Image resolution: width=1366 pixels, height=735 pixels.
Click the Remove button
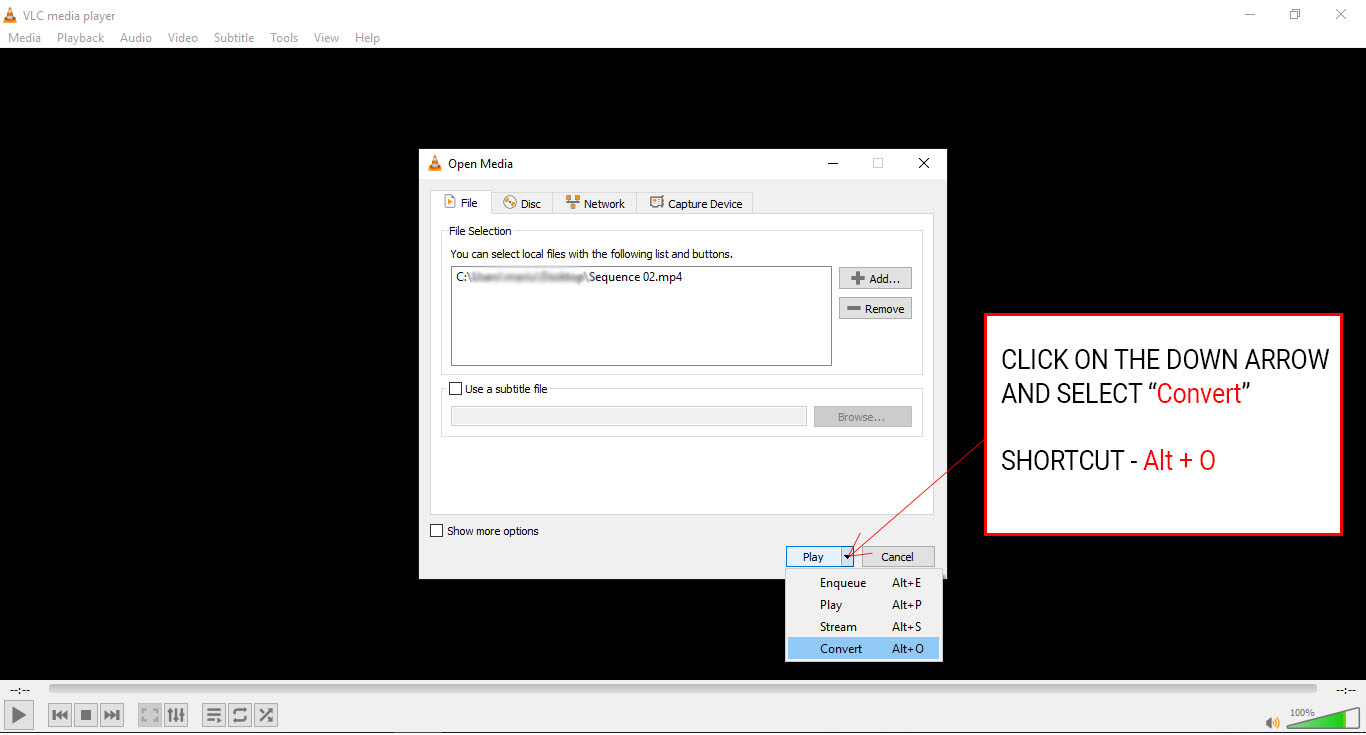(875, 308)
